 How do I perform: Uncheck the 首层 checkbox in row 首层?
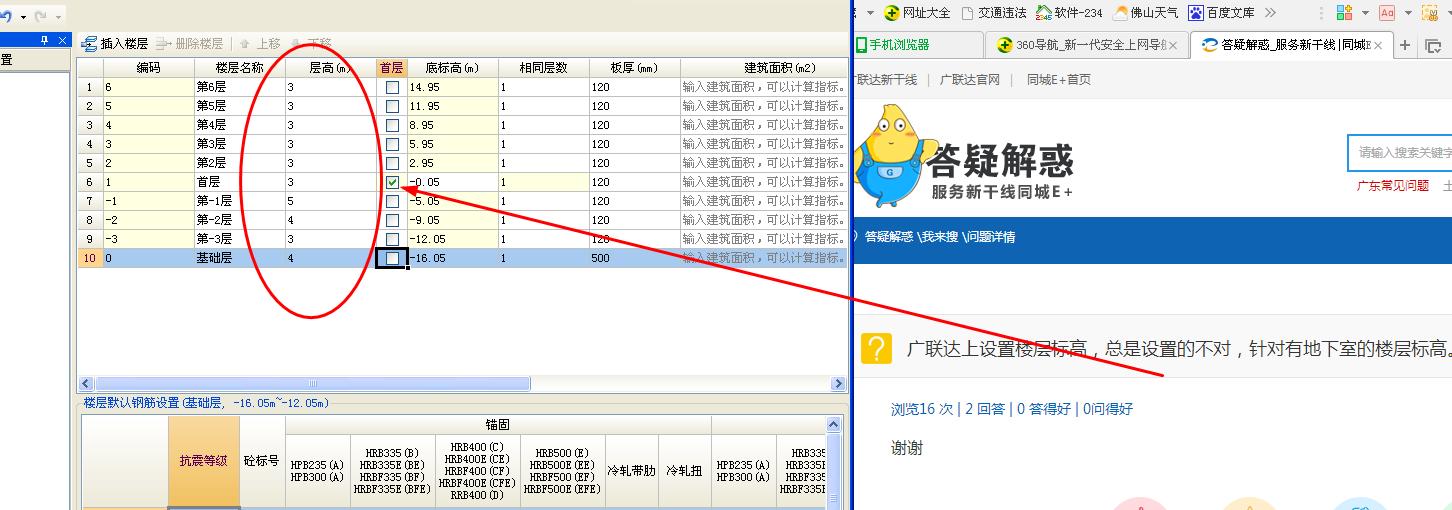click(x=392, y=182)
